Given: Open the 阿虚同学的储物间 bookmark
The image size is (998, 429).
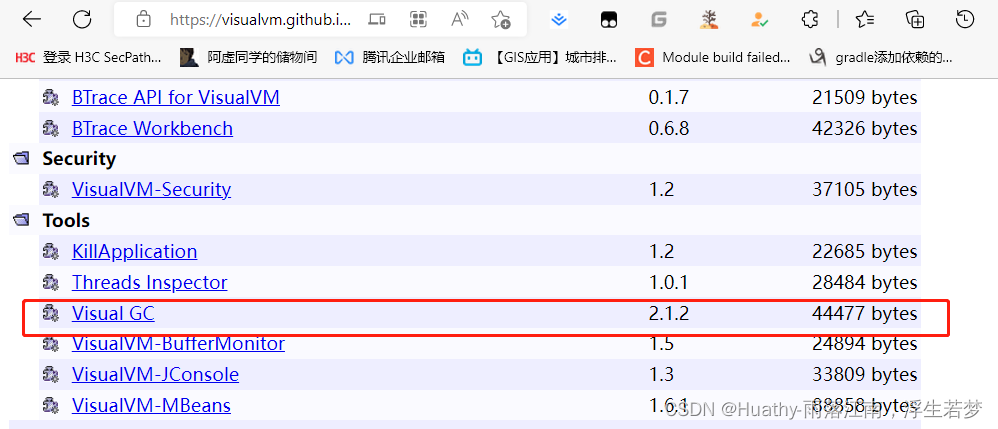Looking at the screenshot, I should coord(248,57).
